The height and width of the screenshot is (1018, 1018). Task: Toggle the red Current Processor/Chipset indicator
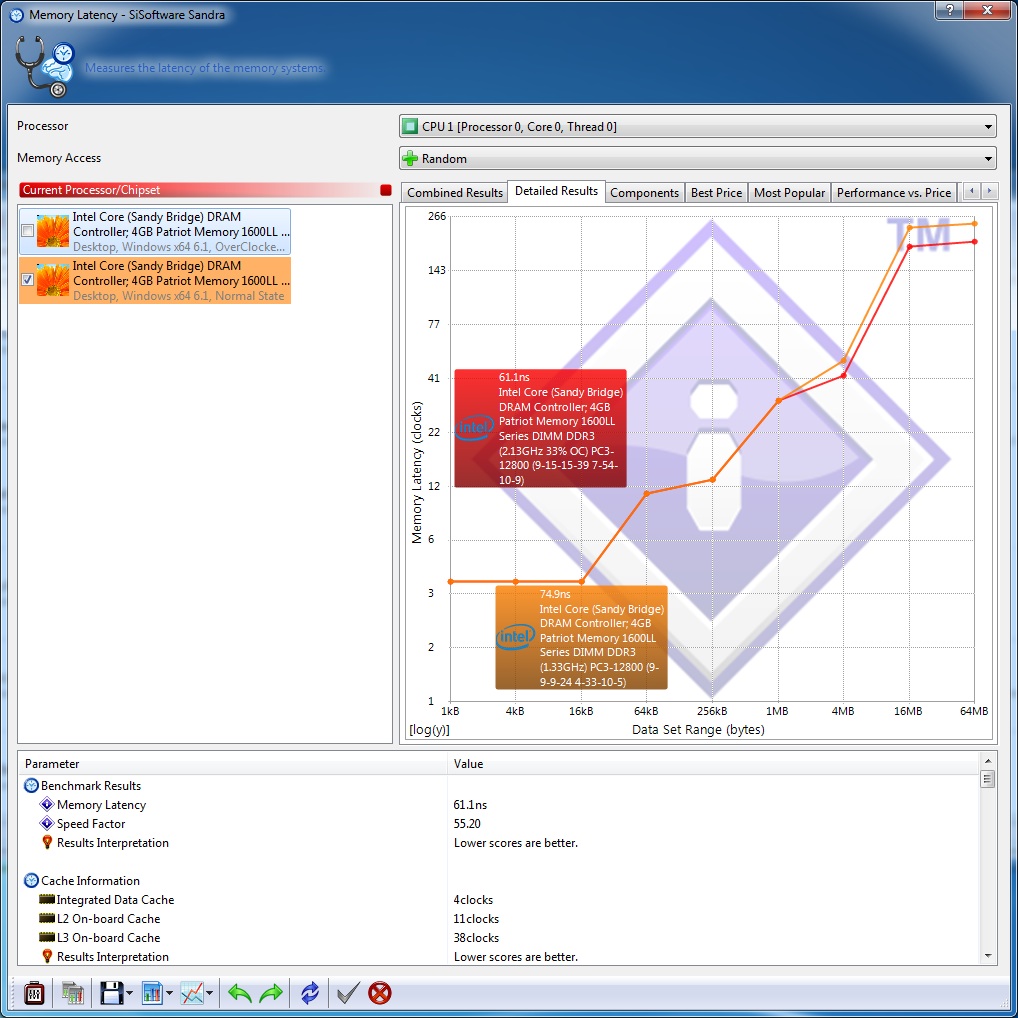click(385, 190)
